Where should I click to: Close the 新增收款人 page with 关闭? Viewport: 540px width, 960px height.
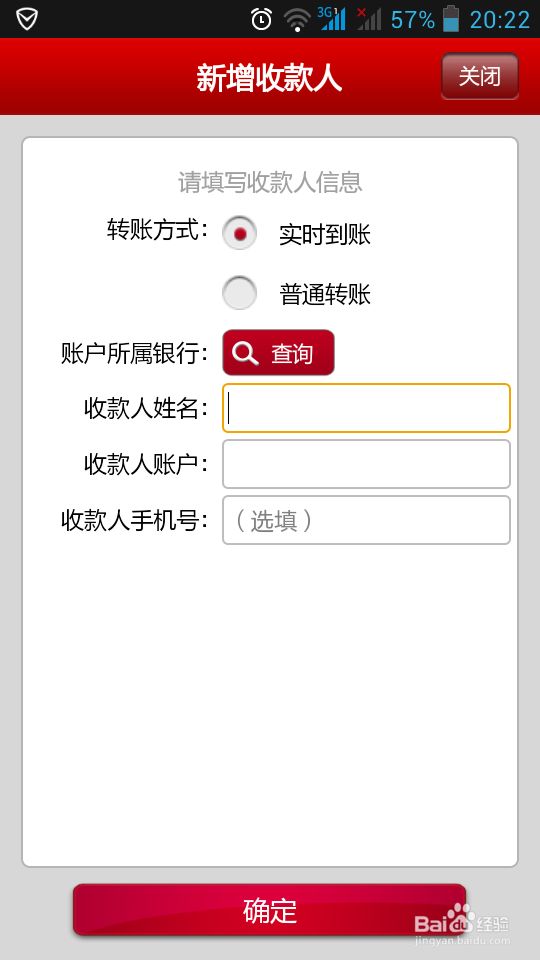480,76
